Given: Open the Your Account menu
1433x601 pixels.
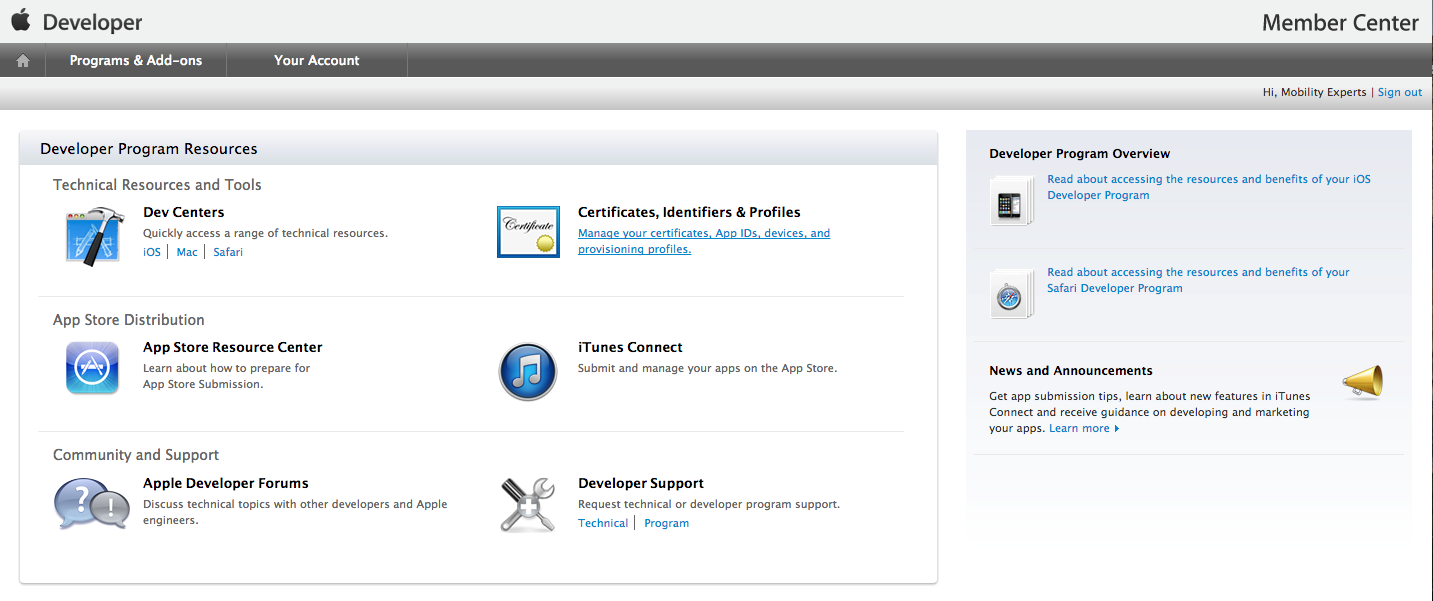Looking at the screenshot, I should (317, 61).
